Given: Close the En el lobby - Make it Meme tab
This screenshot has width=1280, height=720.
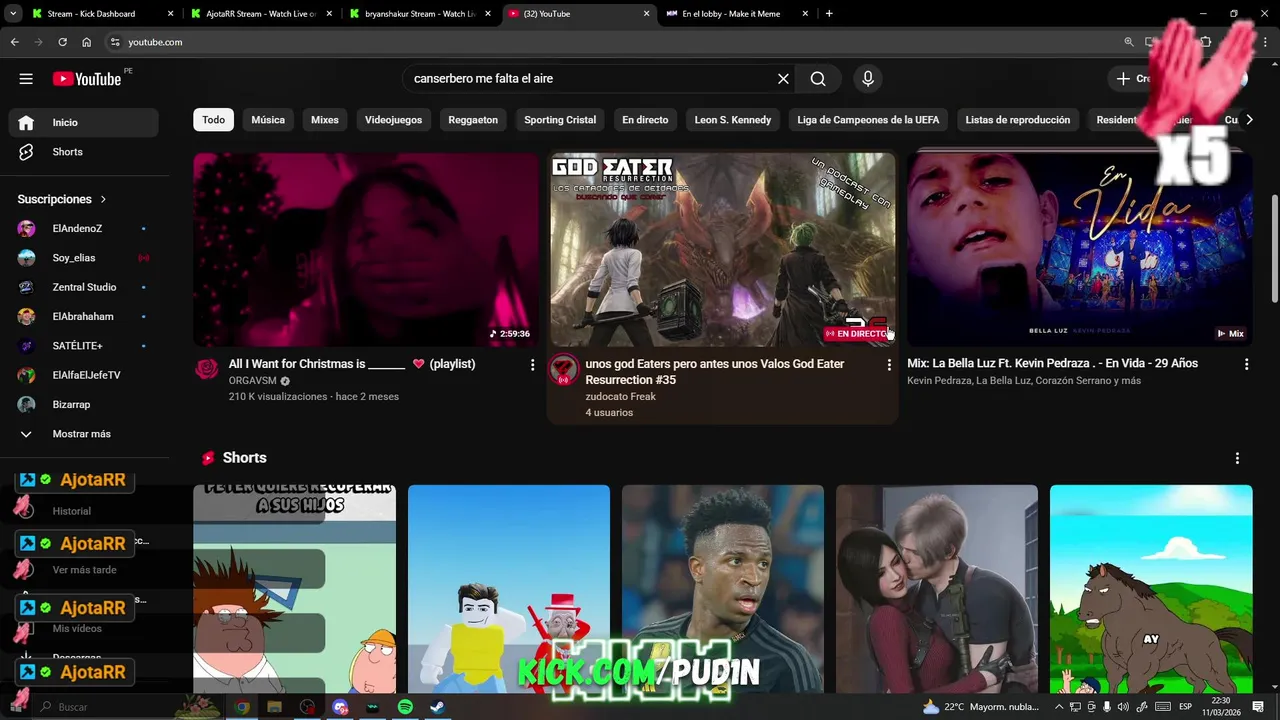Looking at the screenshot, I should (805, 14).
